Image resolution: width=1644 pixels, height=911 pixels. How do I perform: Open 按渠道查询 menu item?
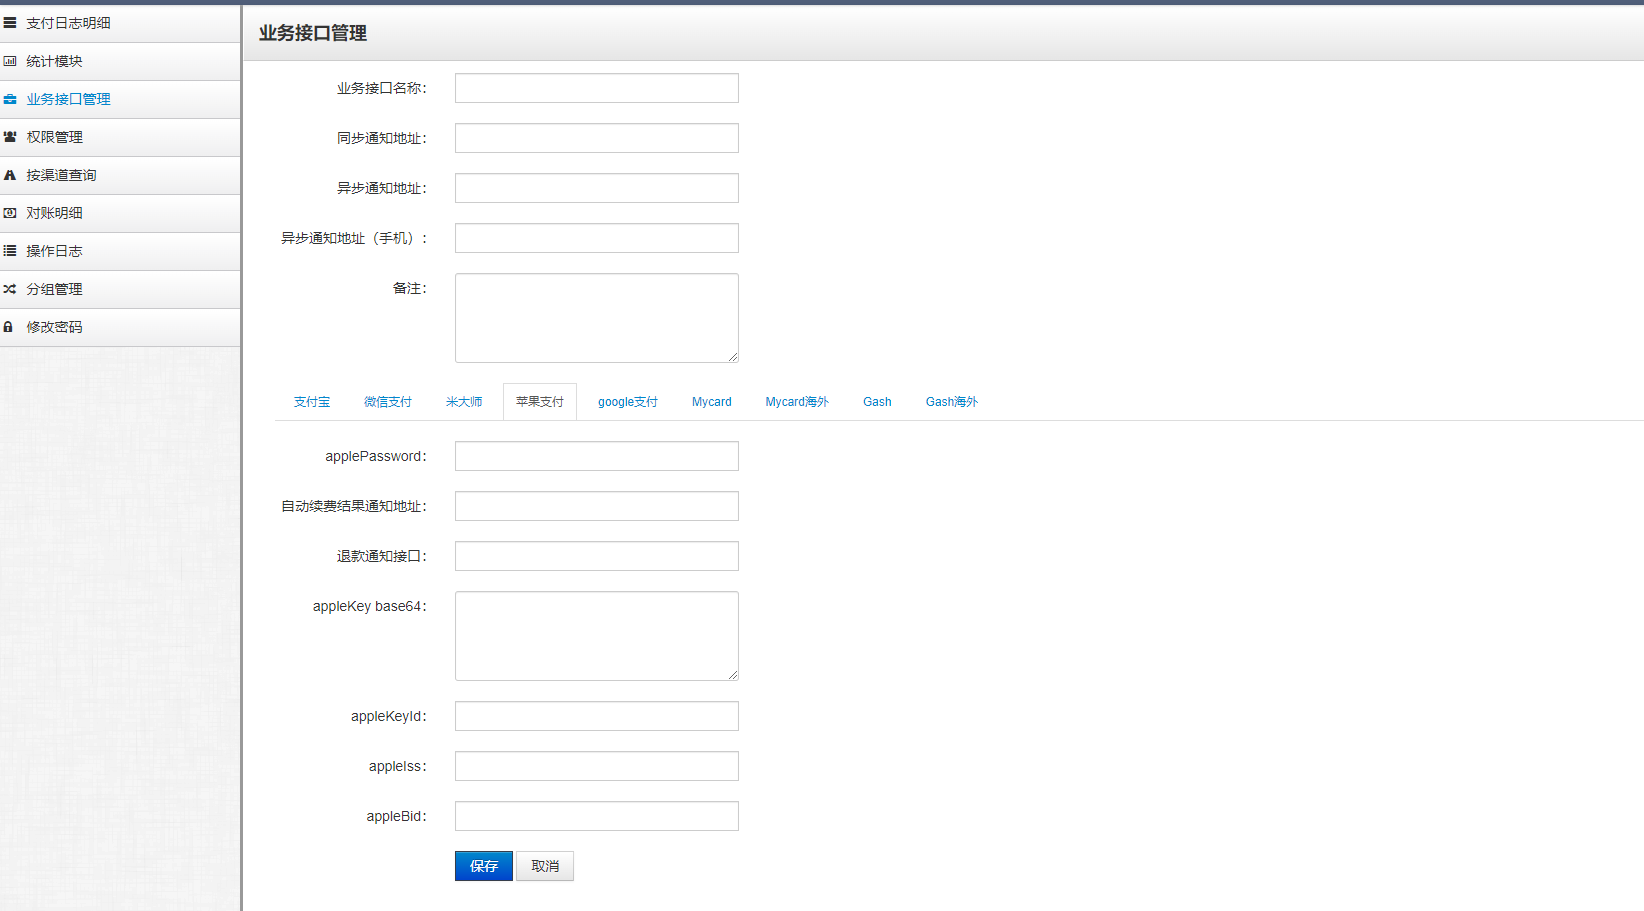(120, 175)
